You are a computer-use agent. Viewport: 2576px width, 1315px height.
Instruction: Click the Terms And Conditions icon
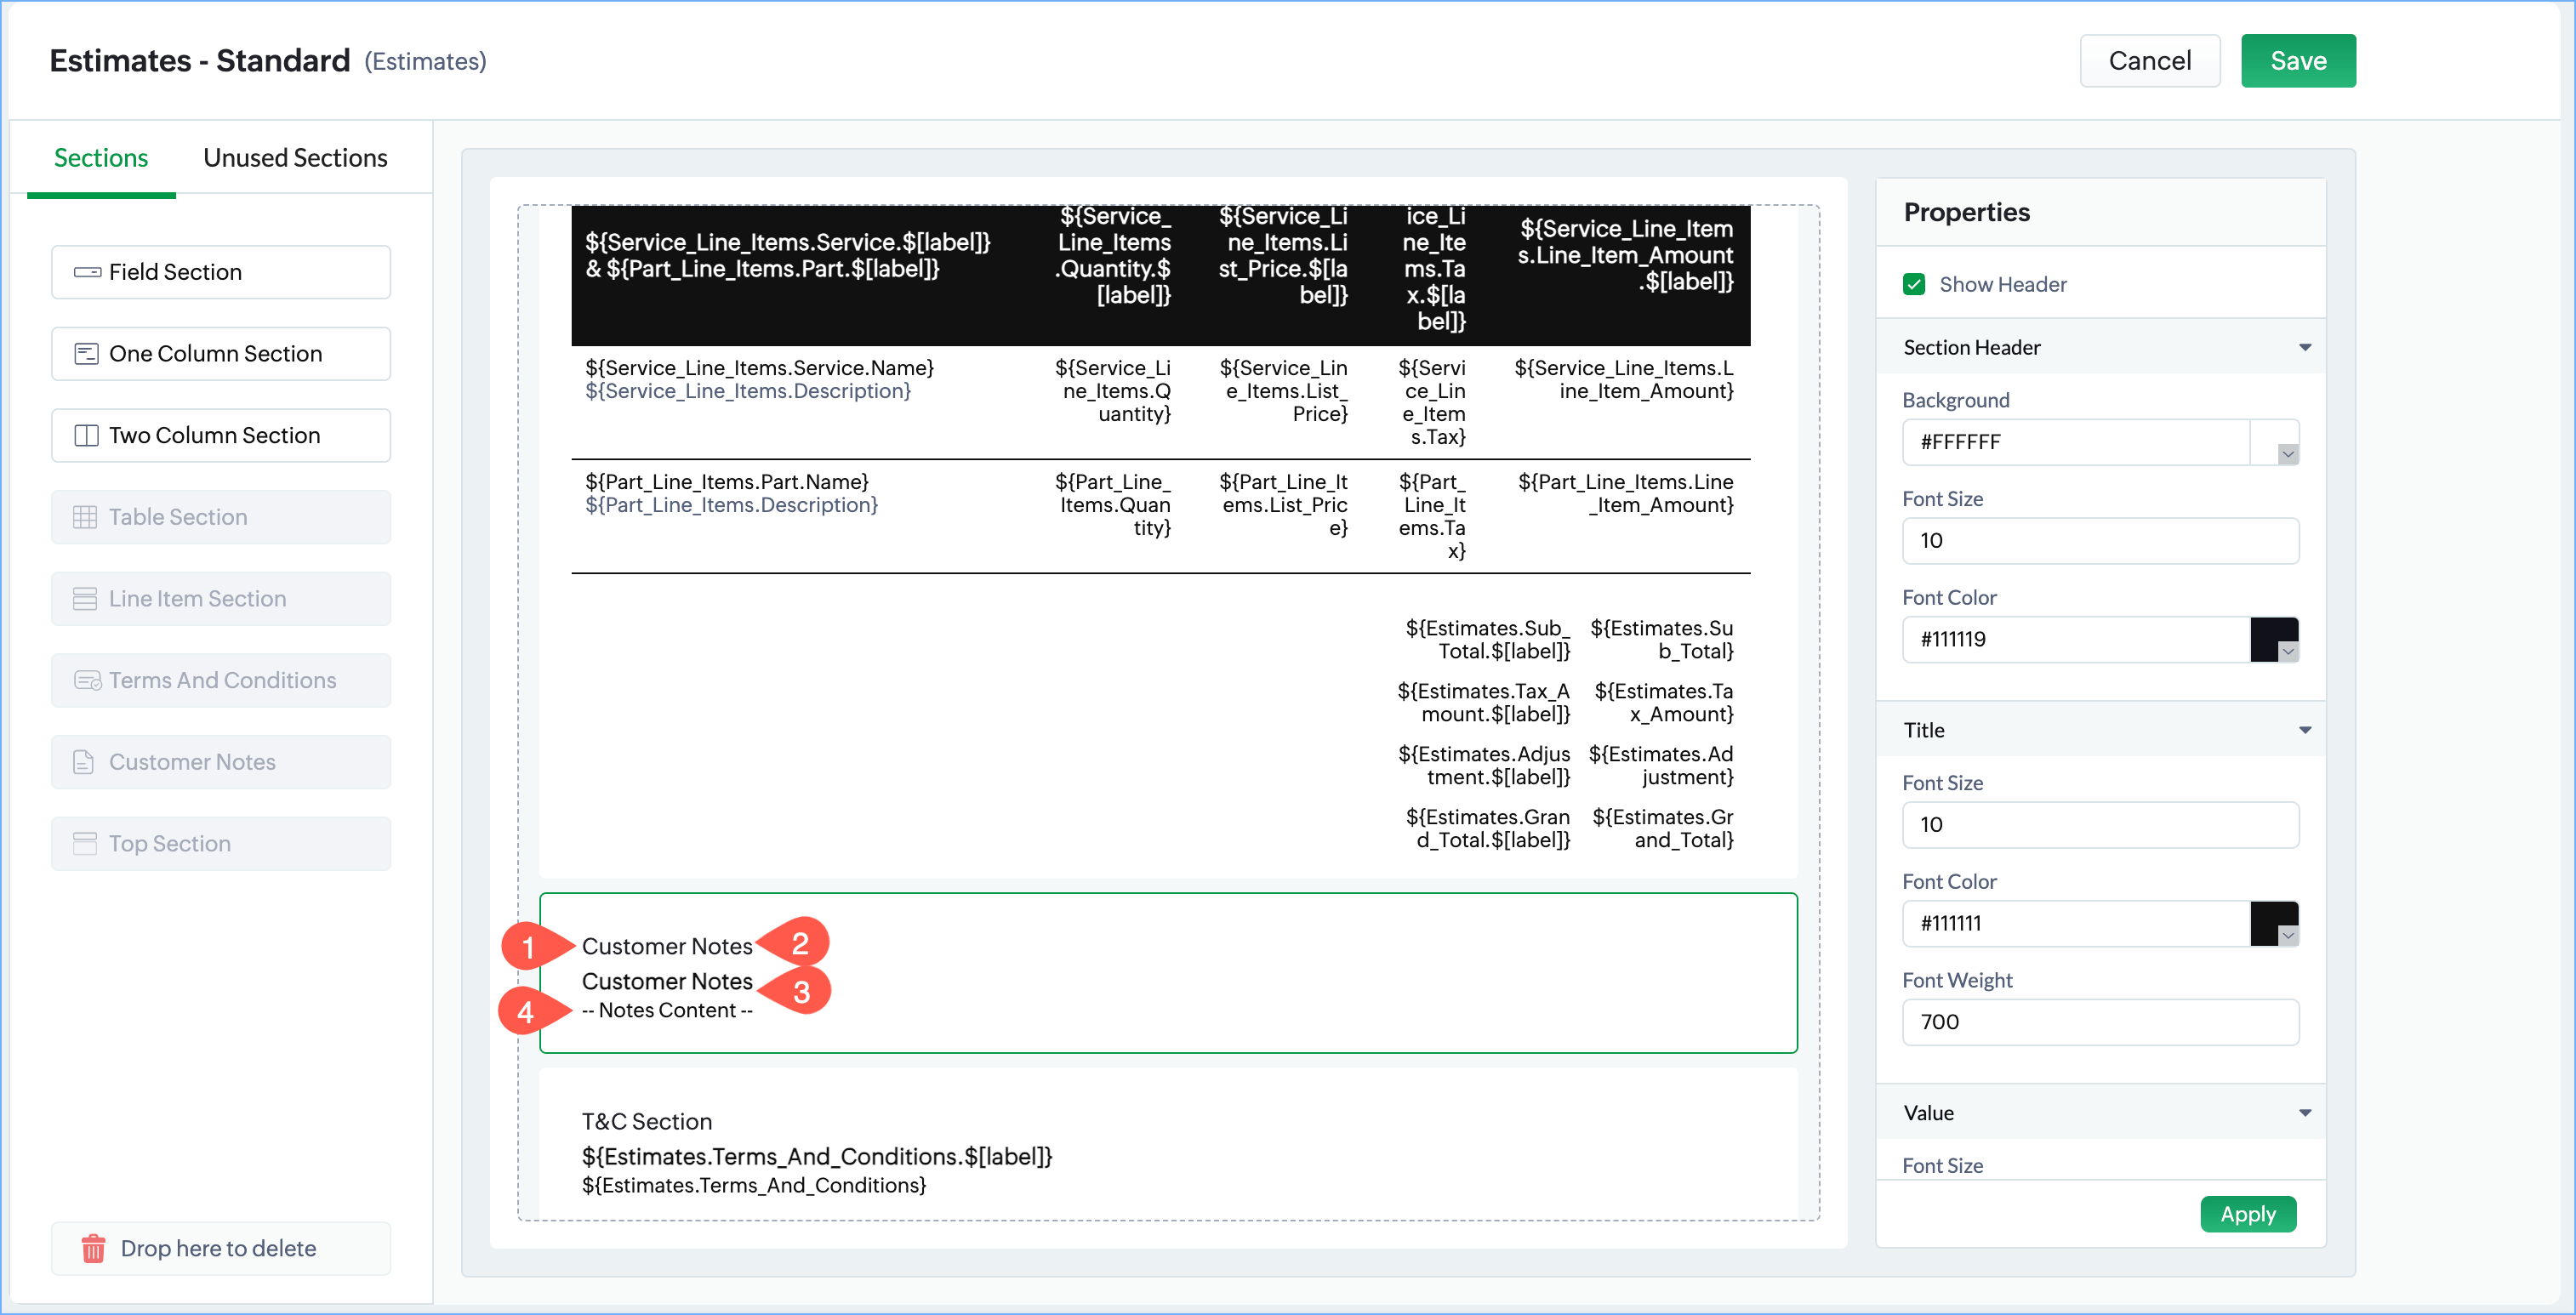87,681
